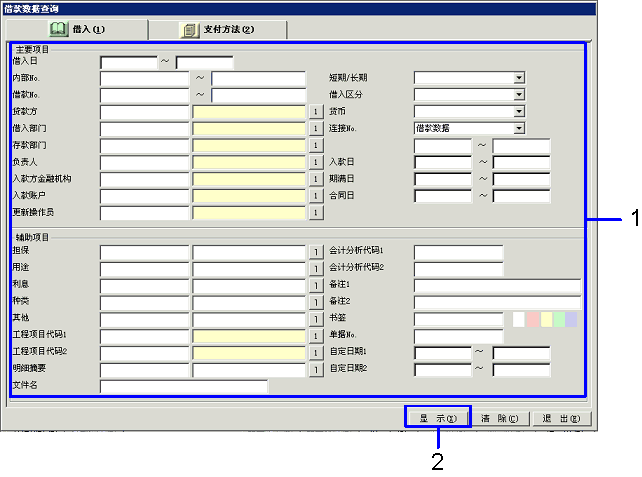This screenshot has width=642, height=477.
Task: Focus the 借入日 start date field
Action: 129,63
